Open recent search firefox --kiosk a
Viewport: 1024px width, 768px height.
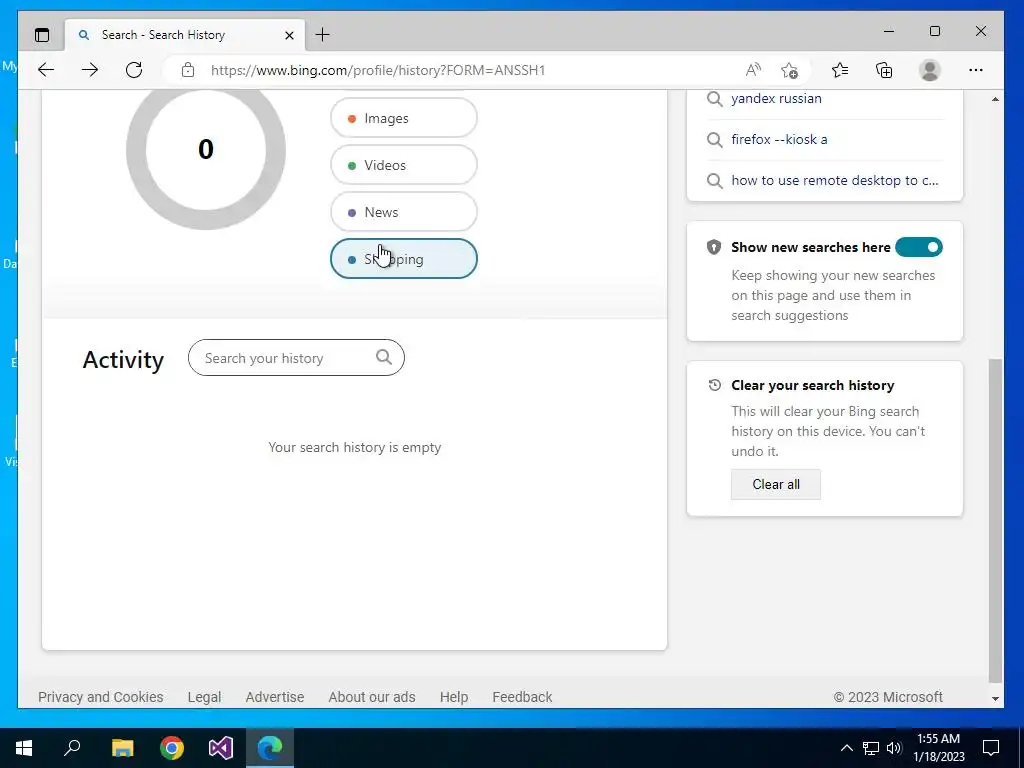(x=779, y=139)
